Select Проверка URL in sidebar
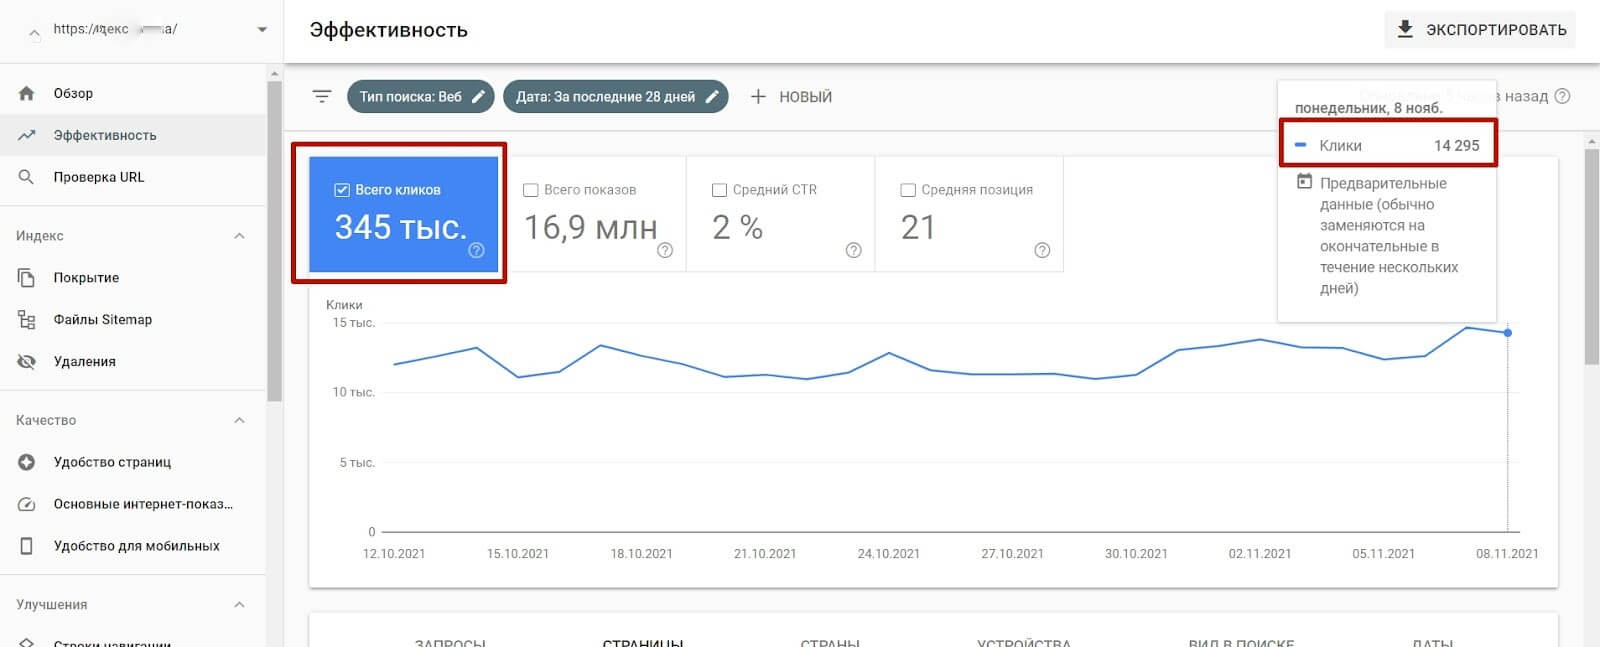 (x=133, y=177)
